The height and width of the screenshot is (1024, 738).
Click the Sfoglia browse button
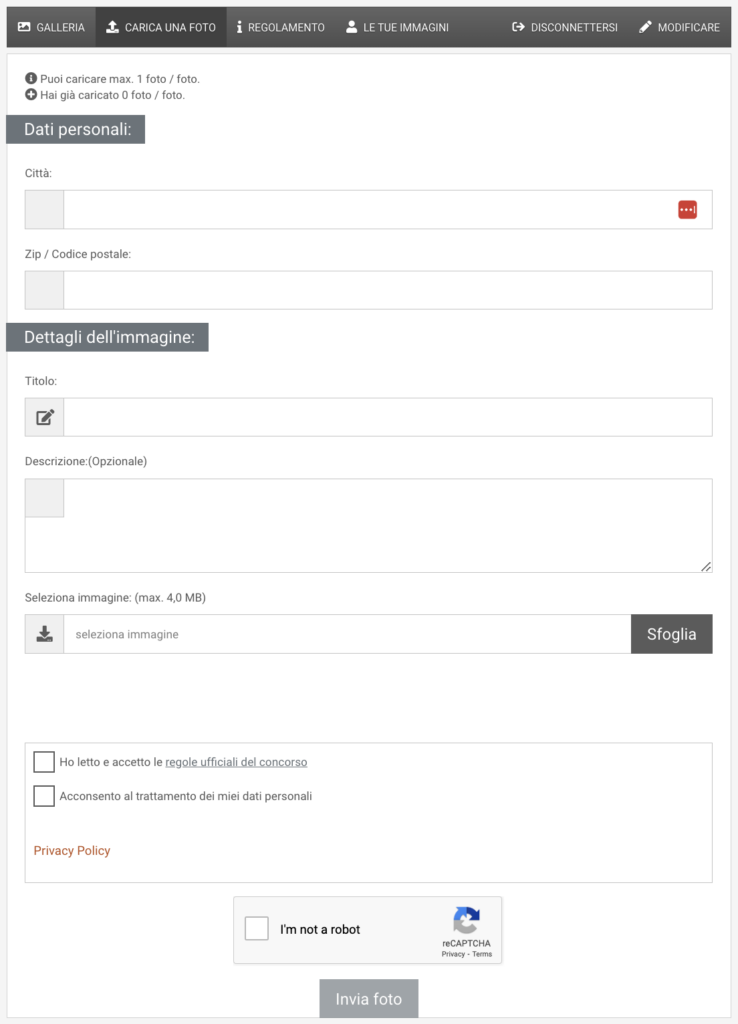[x=671, y=634]
